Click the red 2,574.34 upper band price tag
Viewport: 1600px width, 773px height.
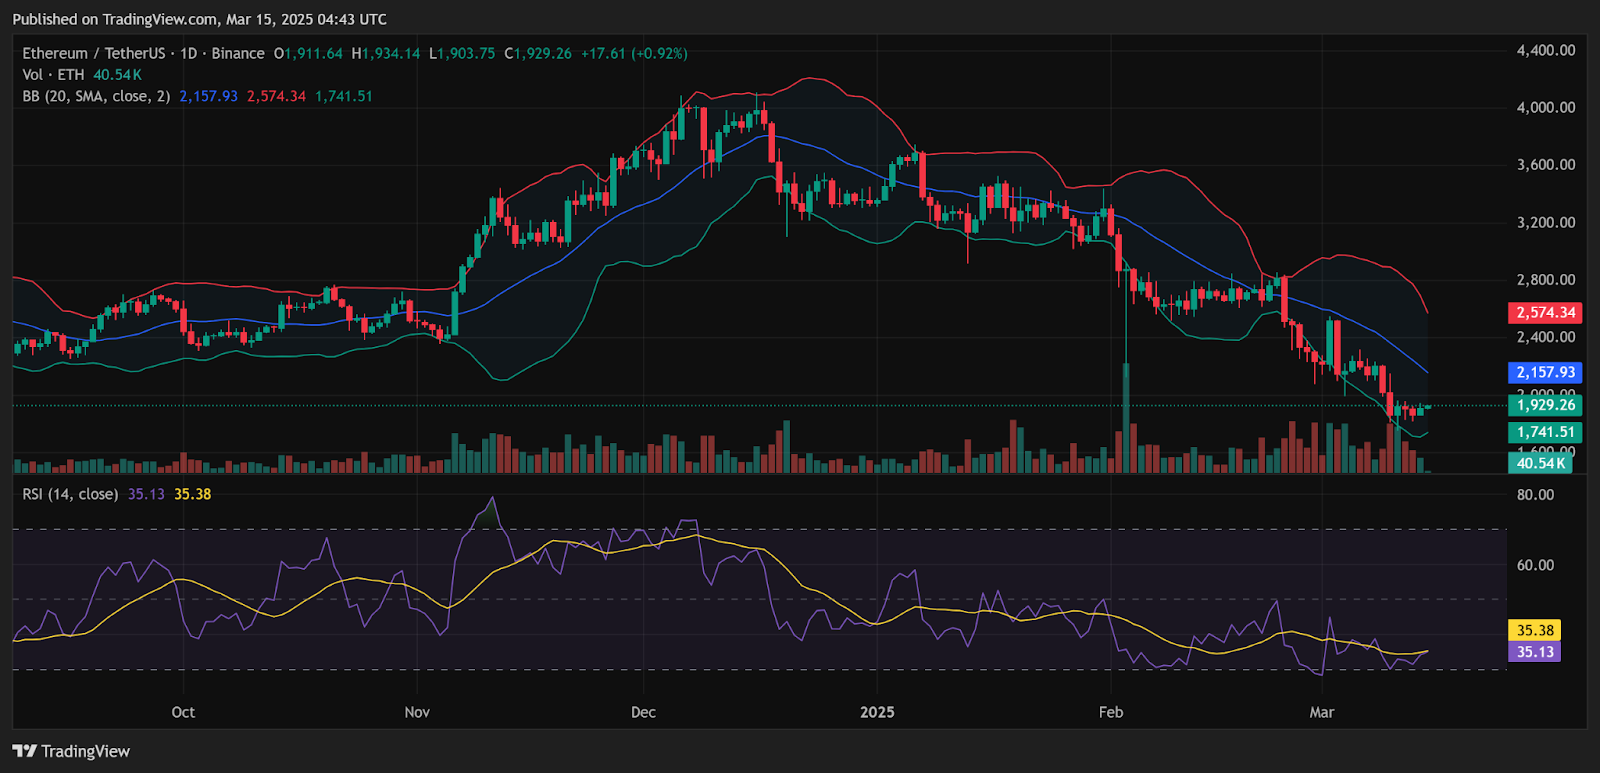[1545, 313]
